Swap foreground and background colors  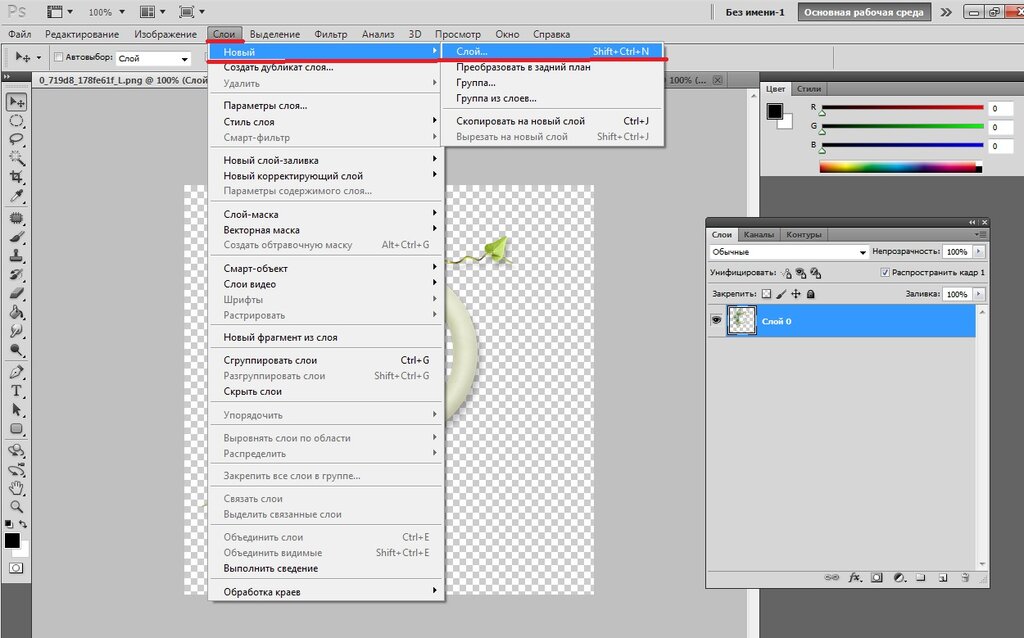coord(23,524)
